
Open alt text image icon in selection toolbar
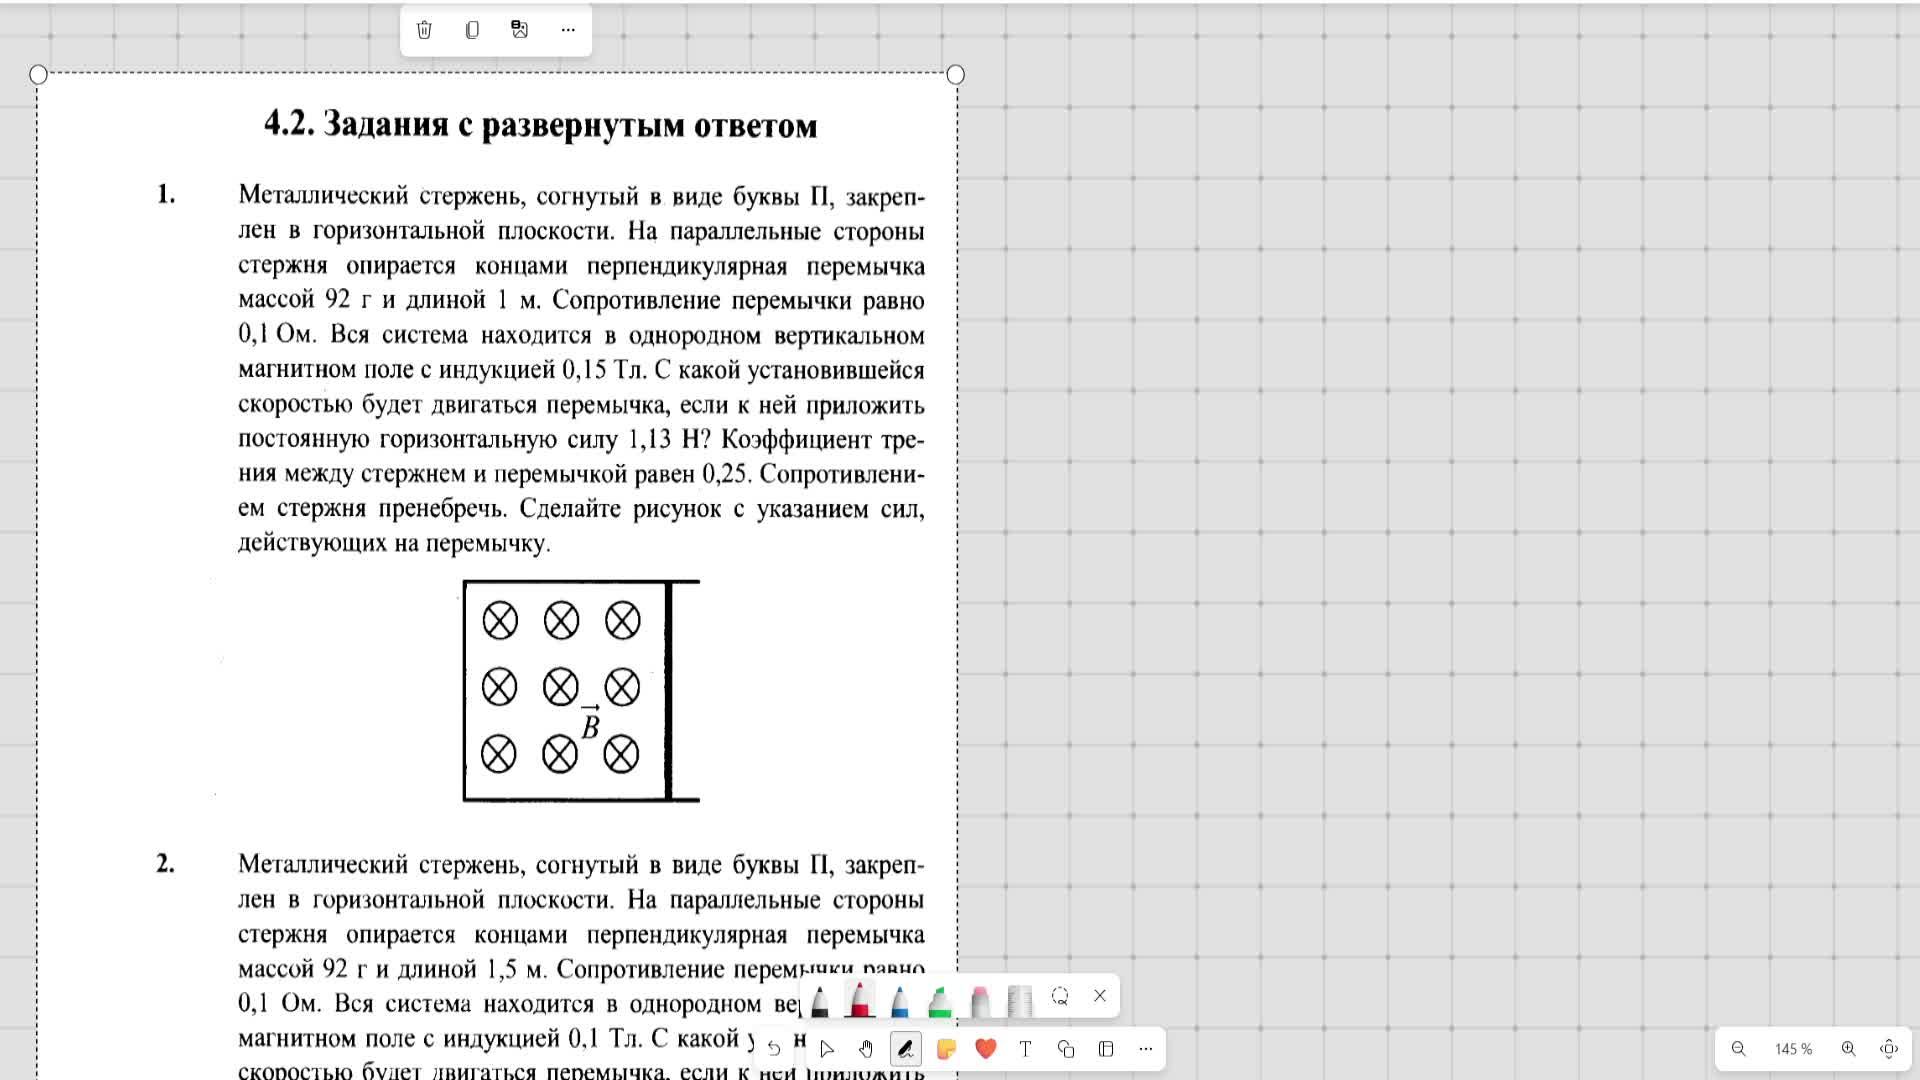tap(520, 30)
